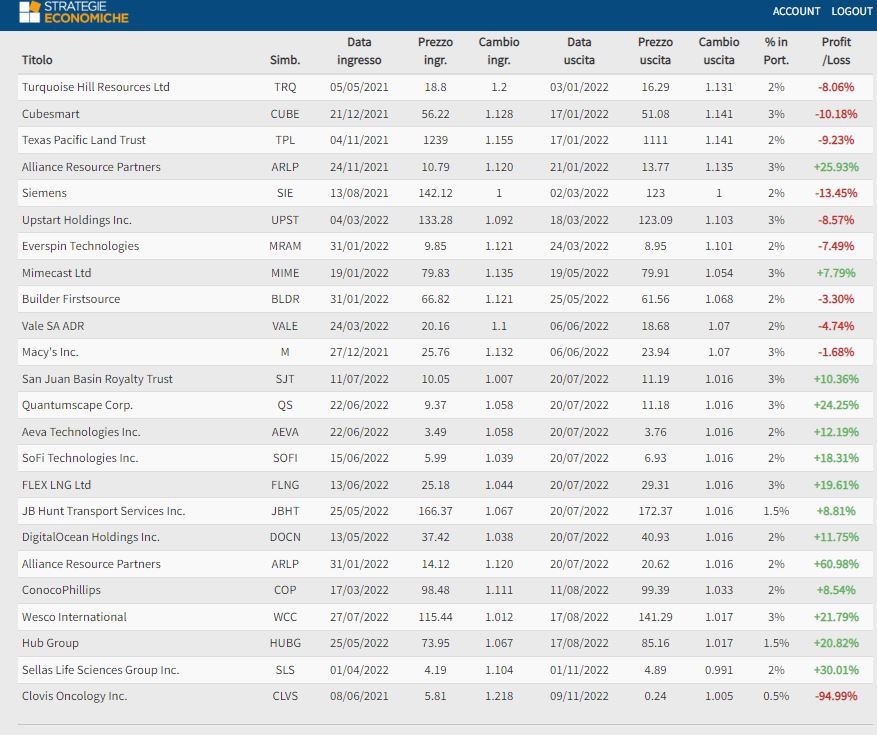
Task: Select Sellas Life Sciences Group Inc. title
Action: [x=101, y=670]
